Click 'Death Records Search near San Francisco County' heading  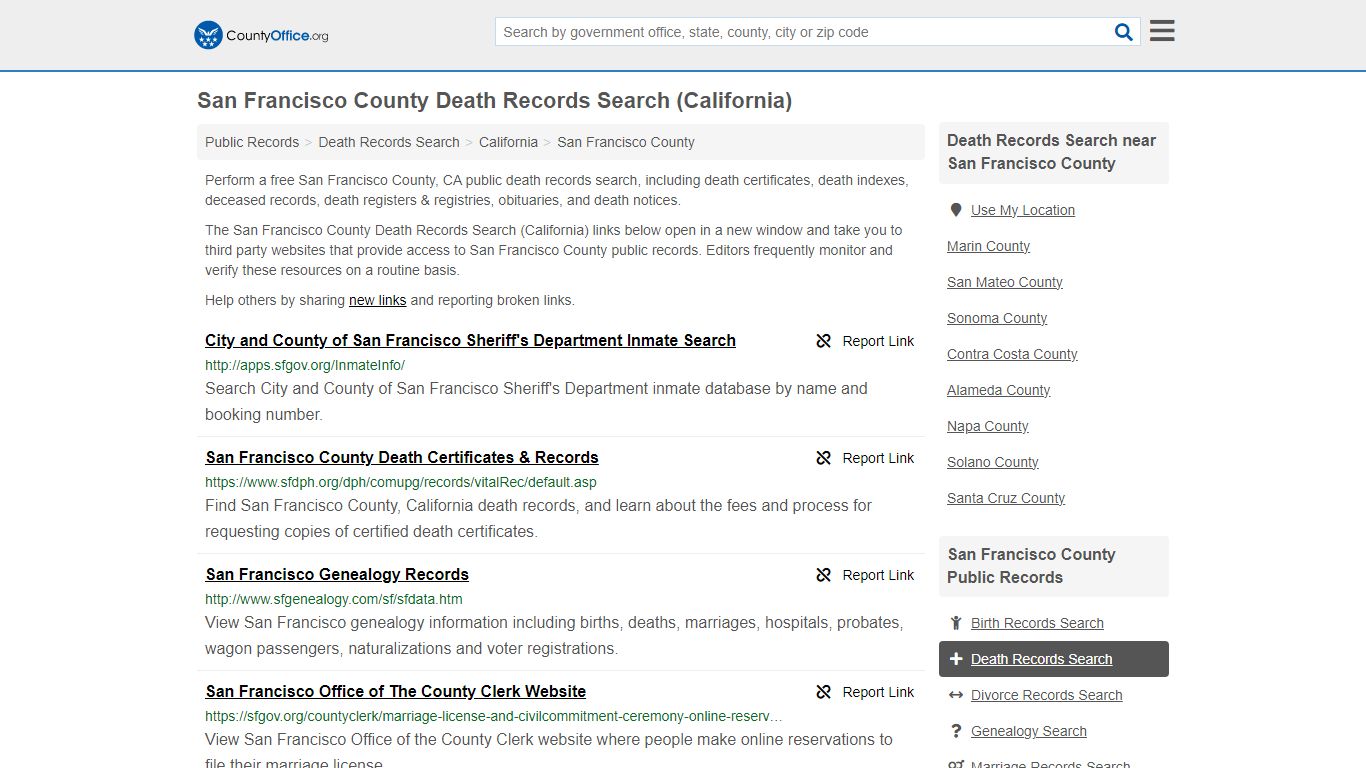tap(1051, 152)
